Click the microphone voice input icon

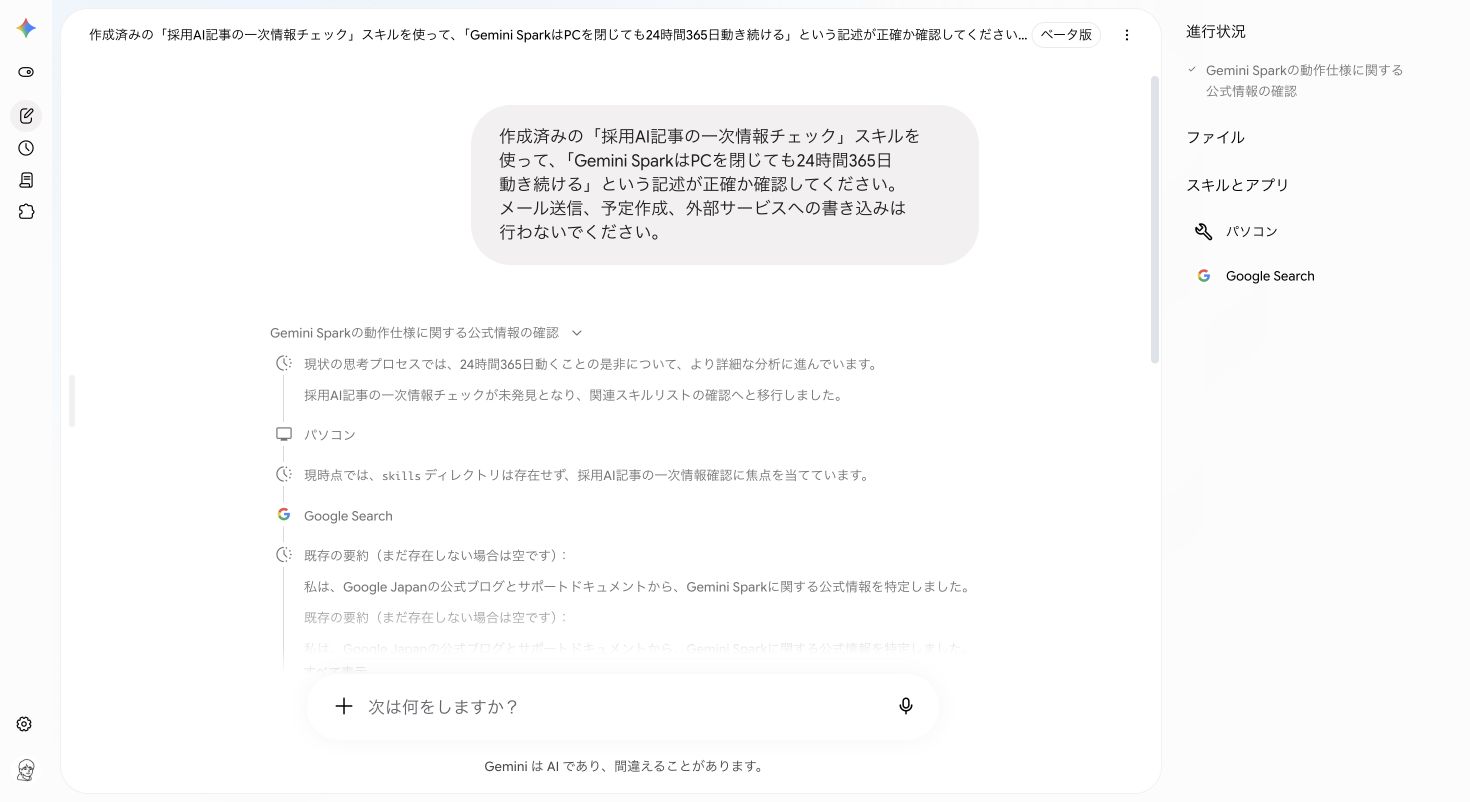point(906,706)
